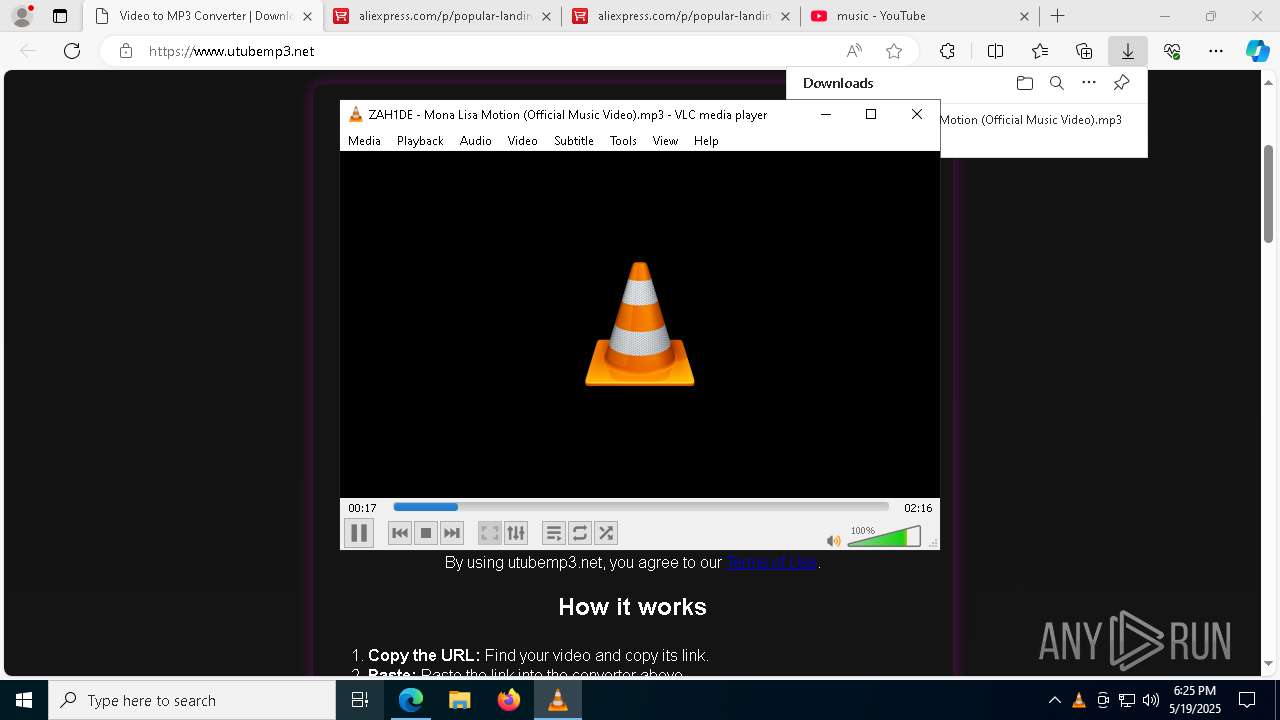Seek on the VLC playback progress bar
1280x720 pixels.
pos(641,507)
